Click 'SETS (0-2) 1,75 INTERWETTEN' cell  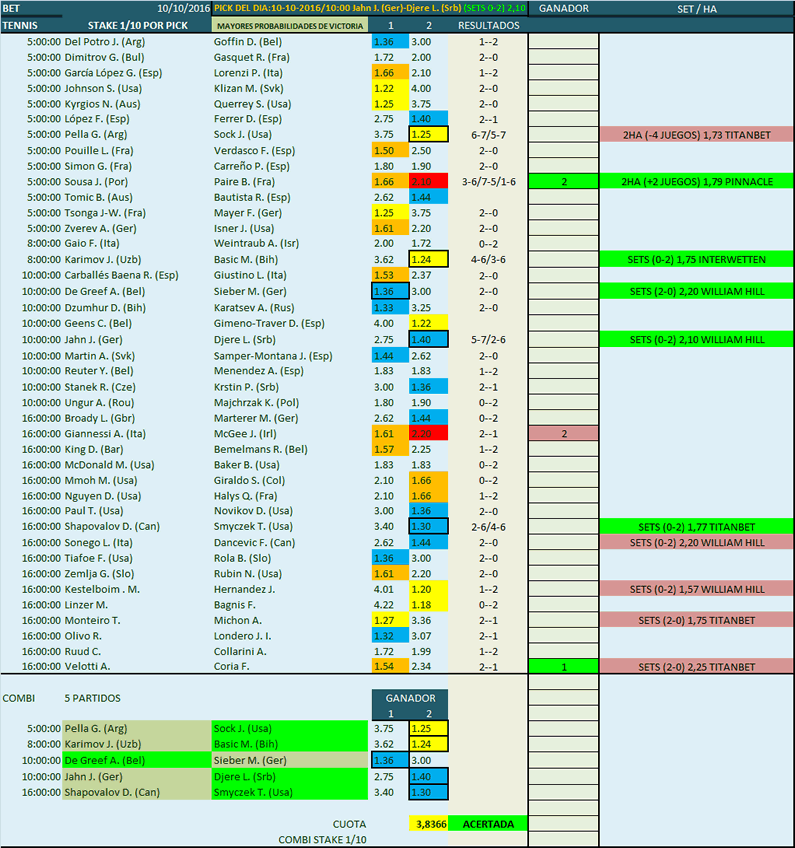click(x=697, y=260)
